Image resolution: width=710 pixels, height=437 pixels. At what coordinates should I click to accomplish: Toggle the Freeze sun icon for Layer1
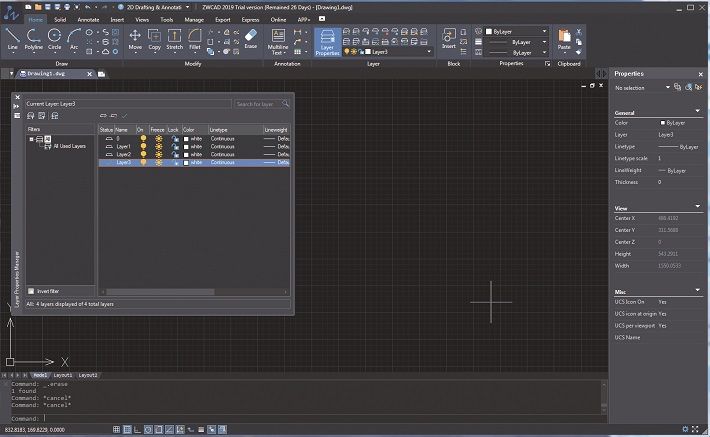click(158, 146)
